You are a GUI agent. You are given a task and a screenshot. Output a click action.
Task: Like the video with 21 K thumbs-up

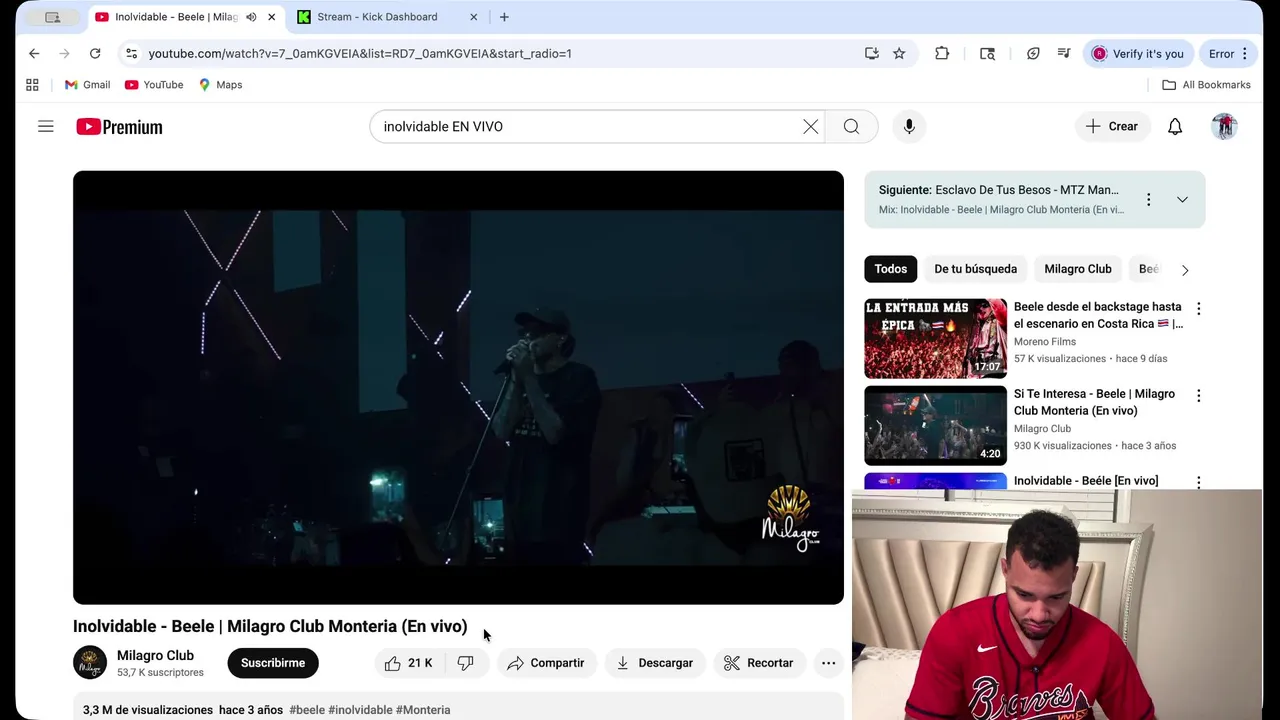point(408,663)
